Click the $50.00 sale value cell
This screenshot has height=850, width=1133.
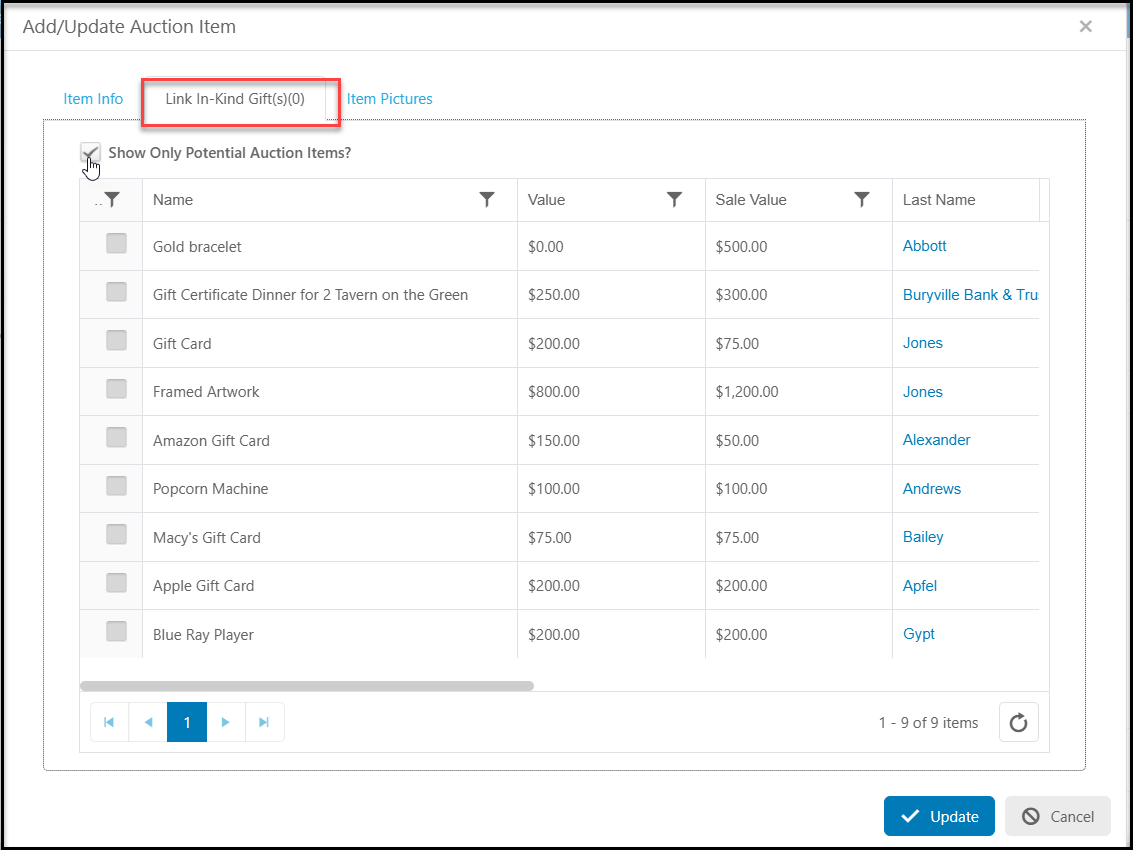coord(798,440)
